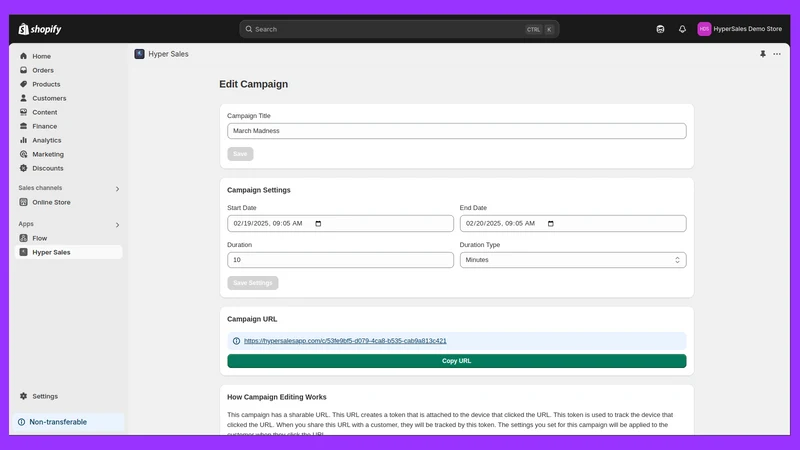Click the info icon beside campaign URL
Image resolution: width=800 pixels, height=450 pixels.
tap(236, 341)
